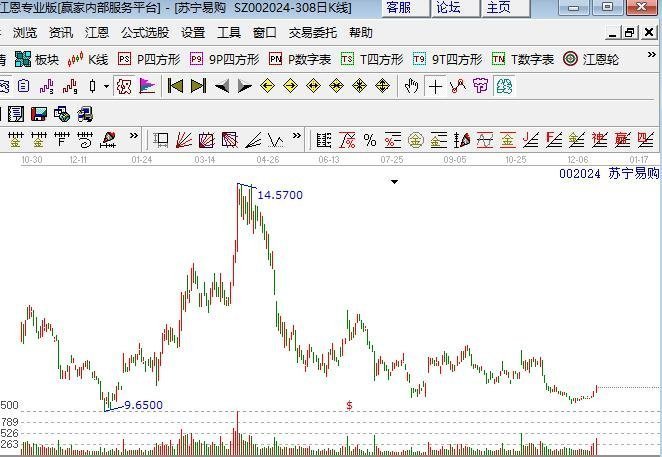This screenshot has height=457, width=662.
Task: Select the candlestick chart type icon
Action: click(92, 87)
